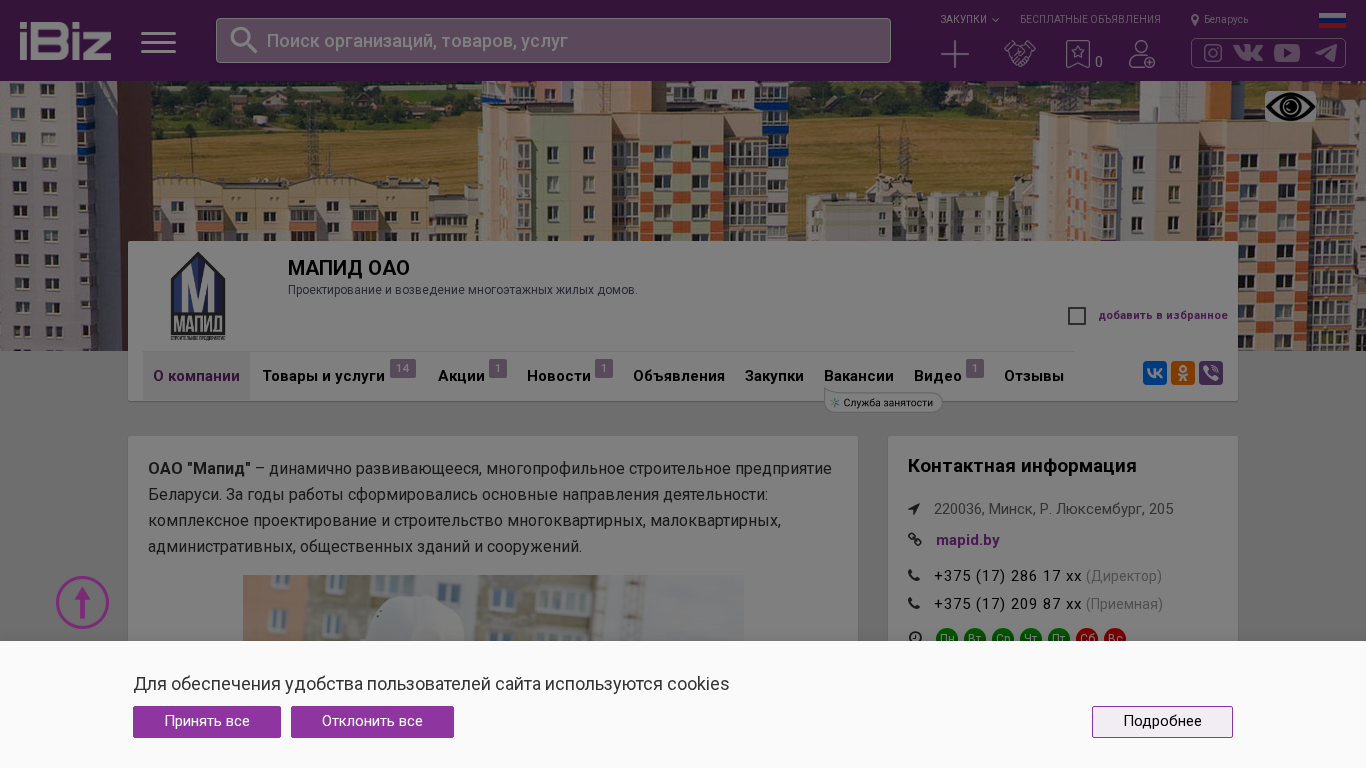Click the company subtitle Проектирование и возведение
The image size is (1366, 768).
point(462,290)
